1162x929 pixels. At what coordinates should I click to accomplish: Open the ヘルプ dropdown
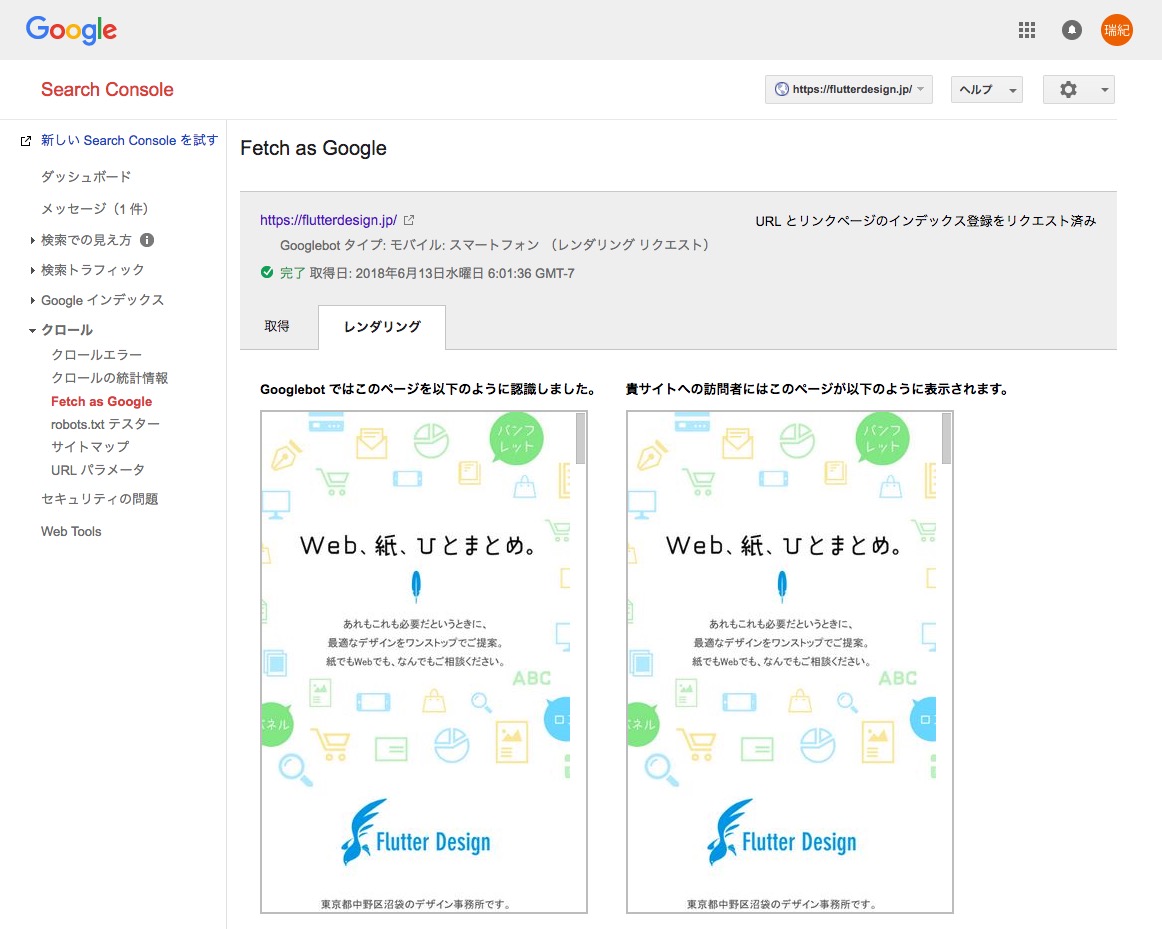[986, 90]
